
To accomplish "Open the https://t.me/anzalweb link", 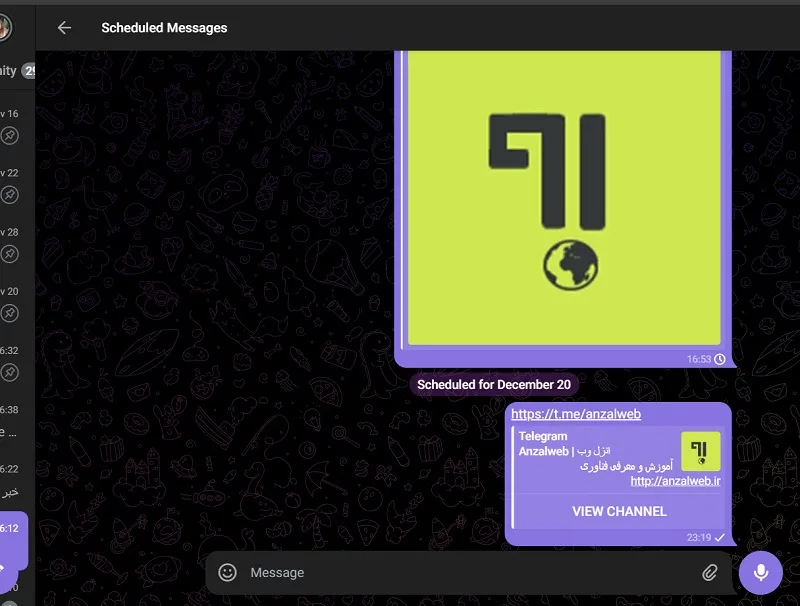I will point(576,414).
